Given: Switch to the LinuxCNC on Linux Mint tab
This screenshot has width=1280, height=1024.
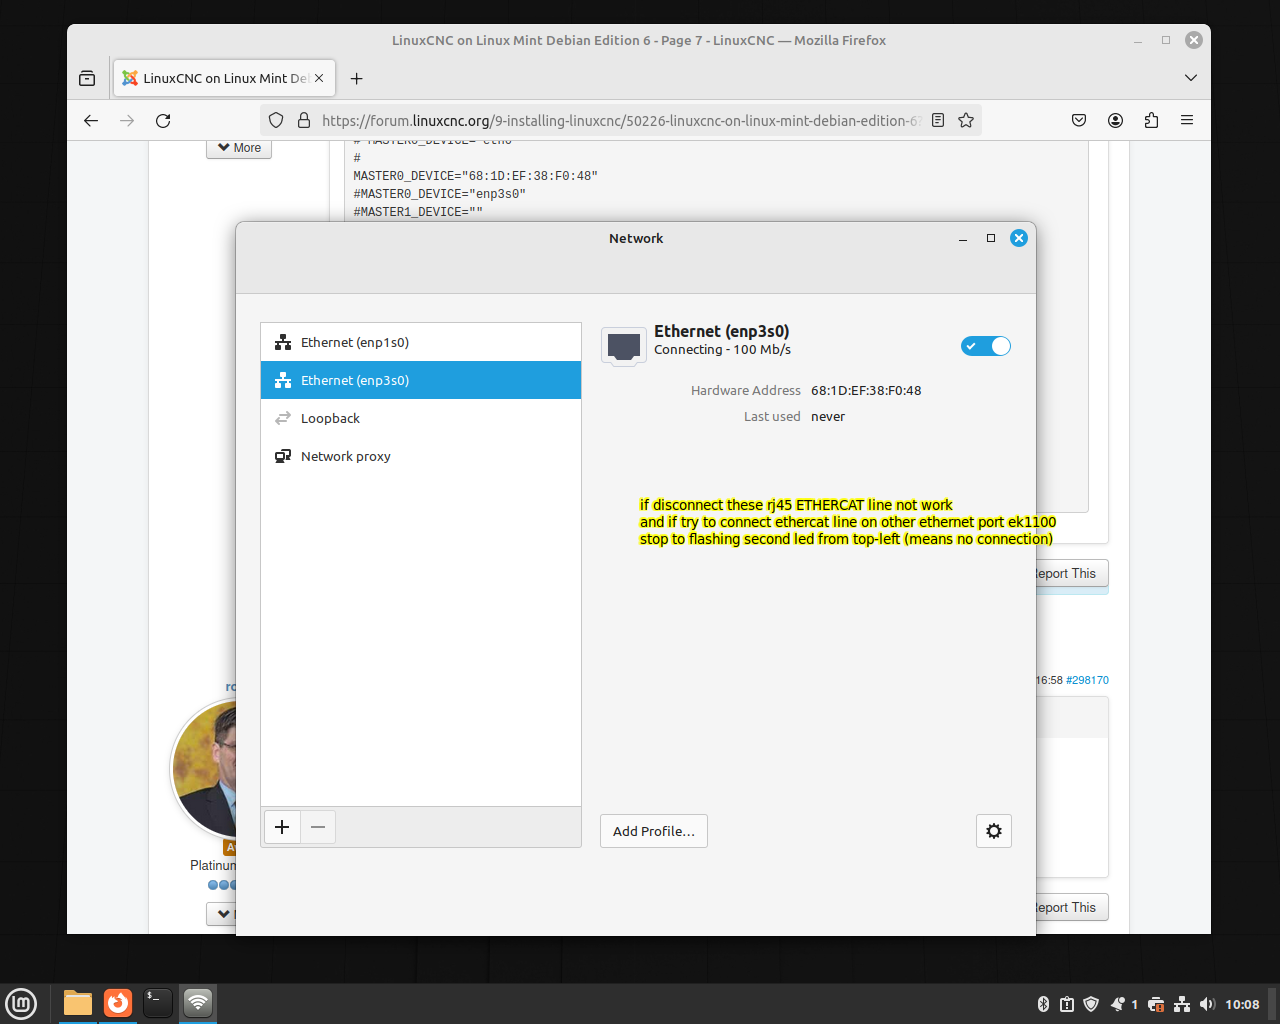Looking at the screenshot, I should [225, 78].
